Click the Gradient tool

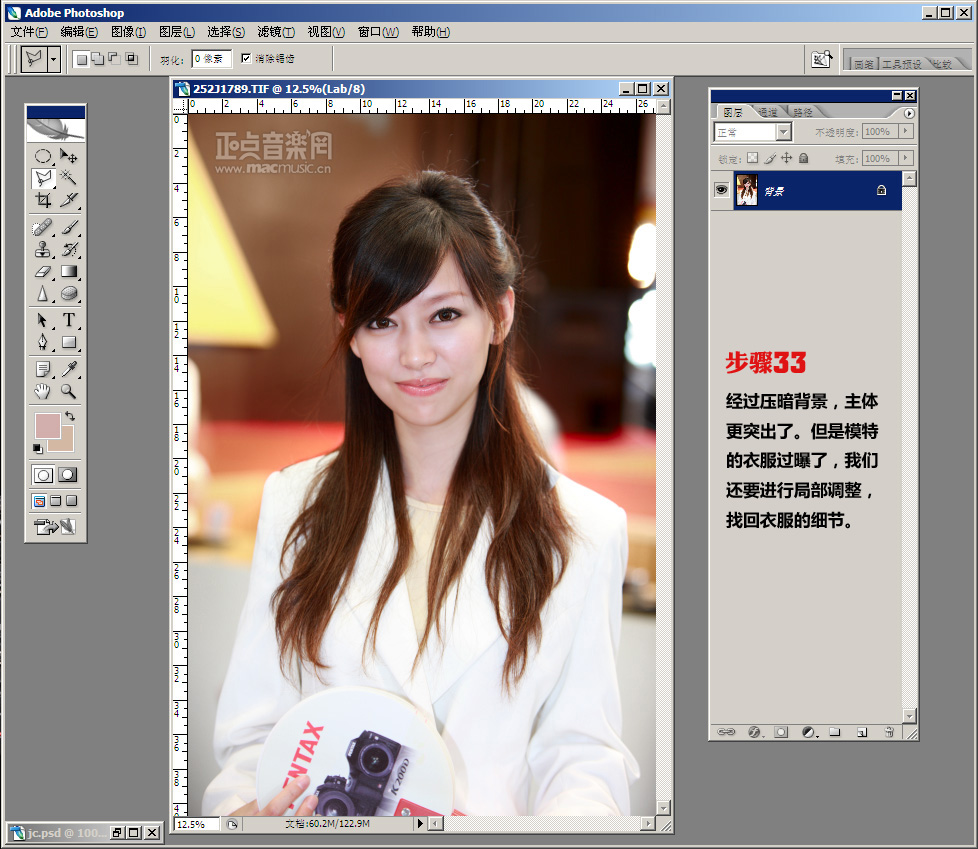point(69,271)
